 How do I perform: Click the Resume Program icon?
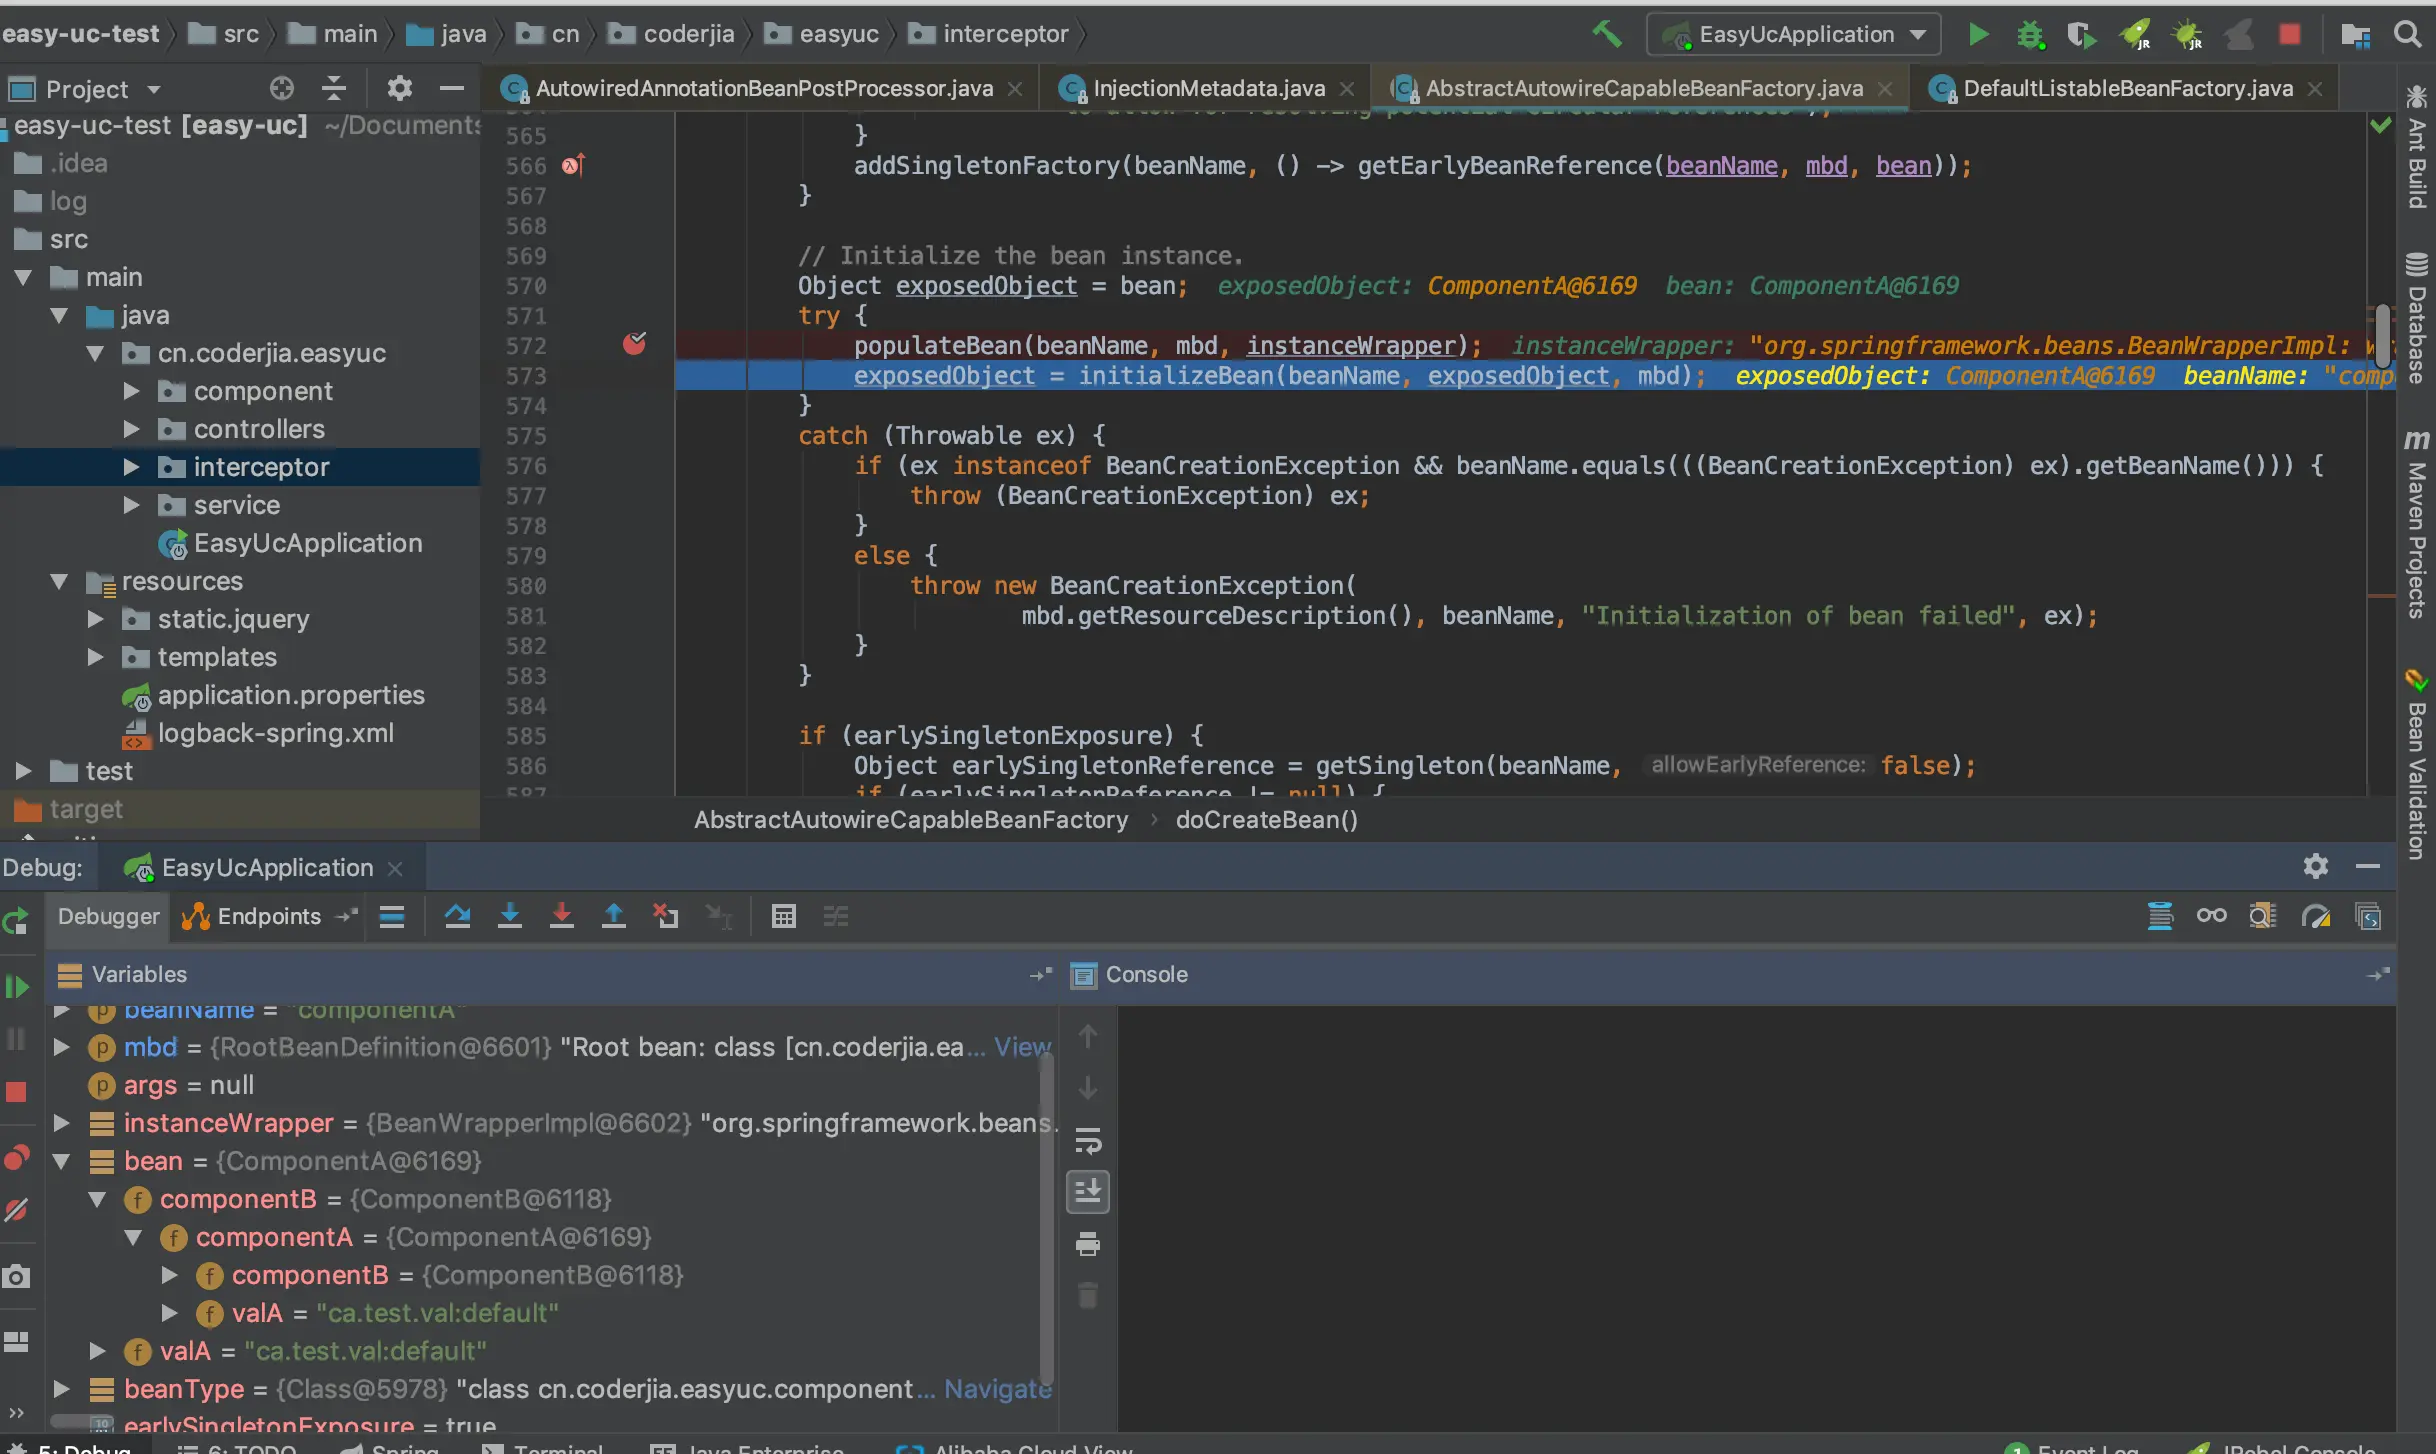pos(17,987)
